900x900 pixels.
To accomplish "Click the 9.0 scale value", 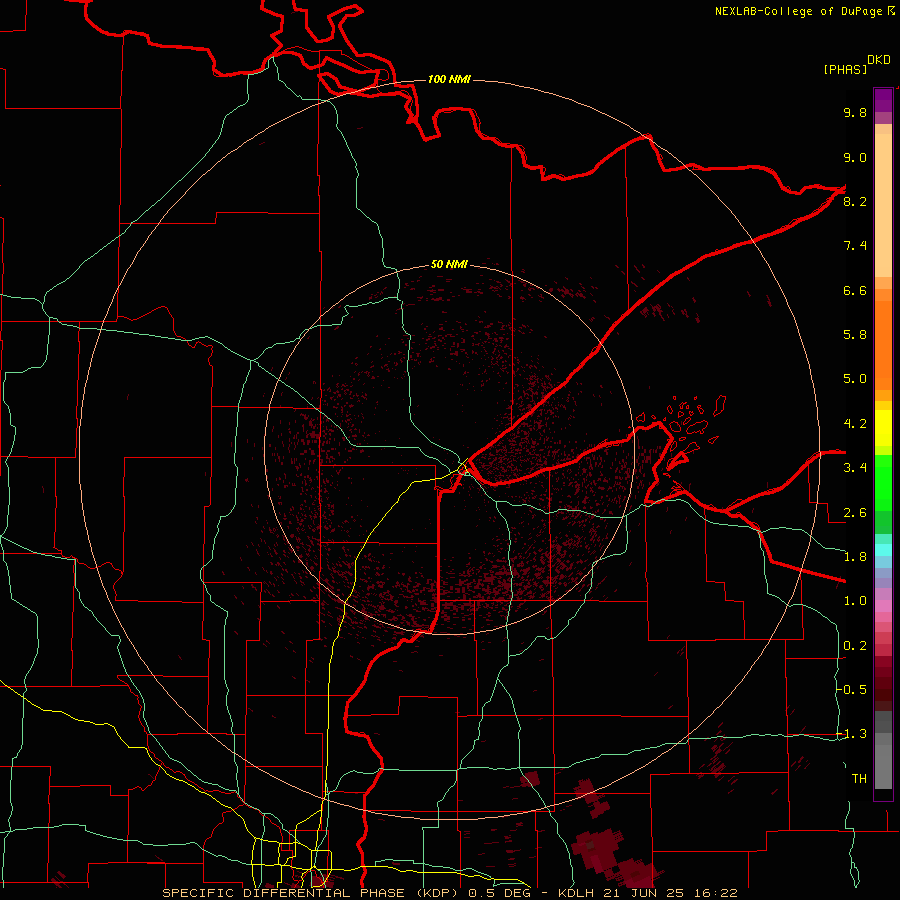I will 855,157.
